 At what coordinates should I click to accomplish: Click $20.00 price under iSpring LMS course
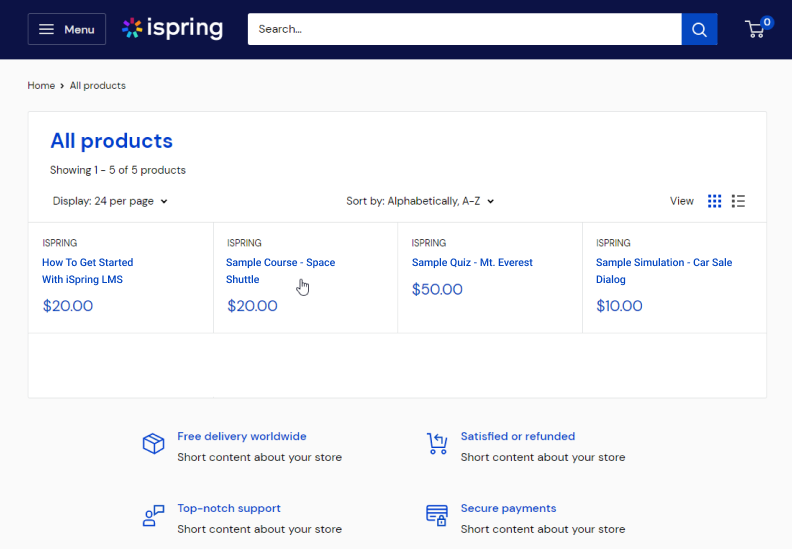(68, 306)
